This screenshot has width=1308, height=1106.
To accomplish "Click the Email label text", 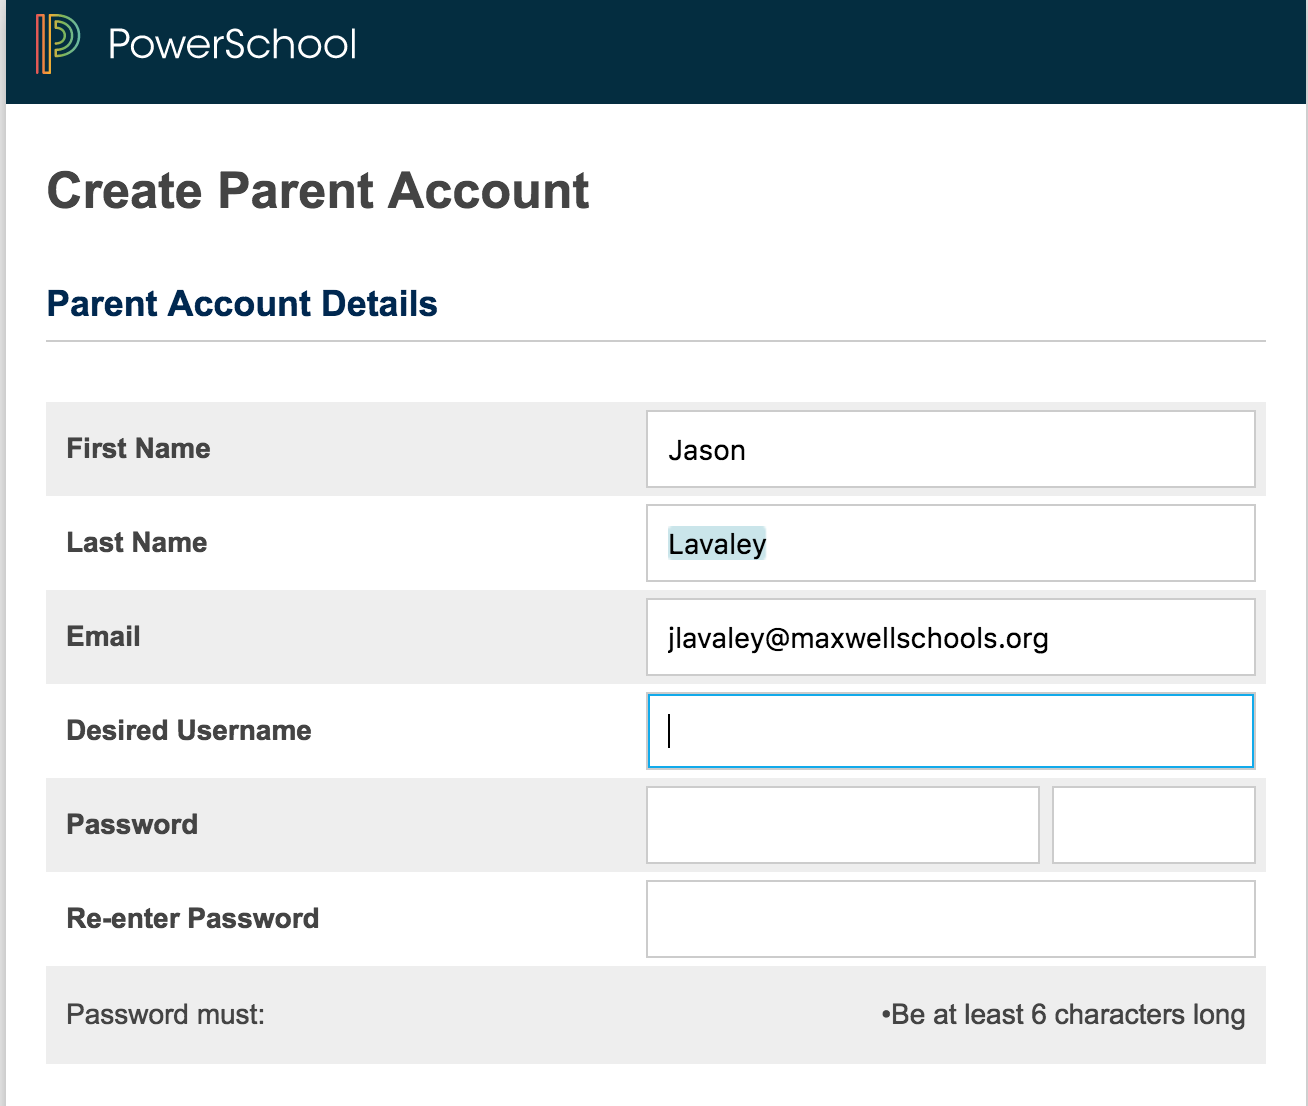I will tap(103, 637).
